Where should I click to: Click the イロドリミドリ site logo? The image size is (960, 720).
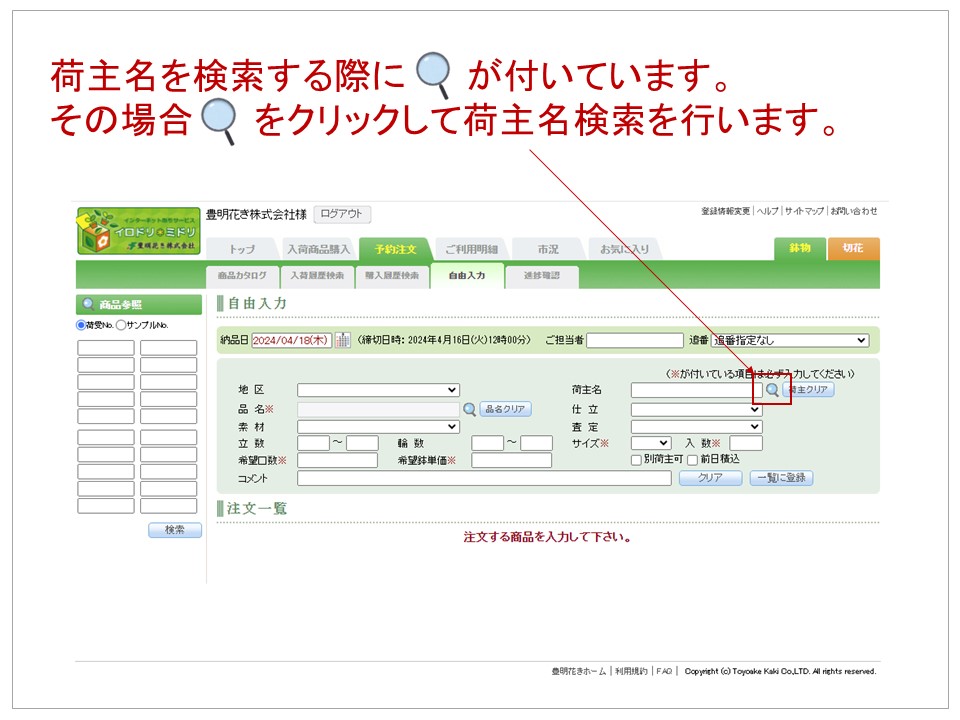coord(138,232)
